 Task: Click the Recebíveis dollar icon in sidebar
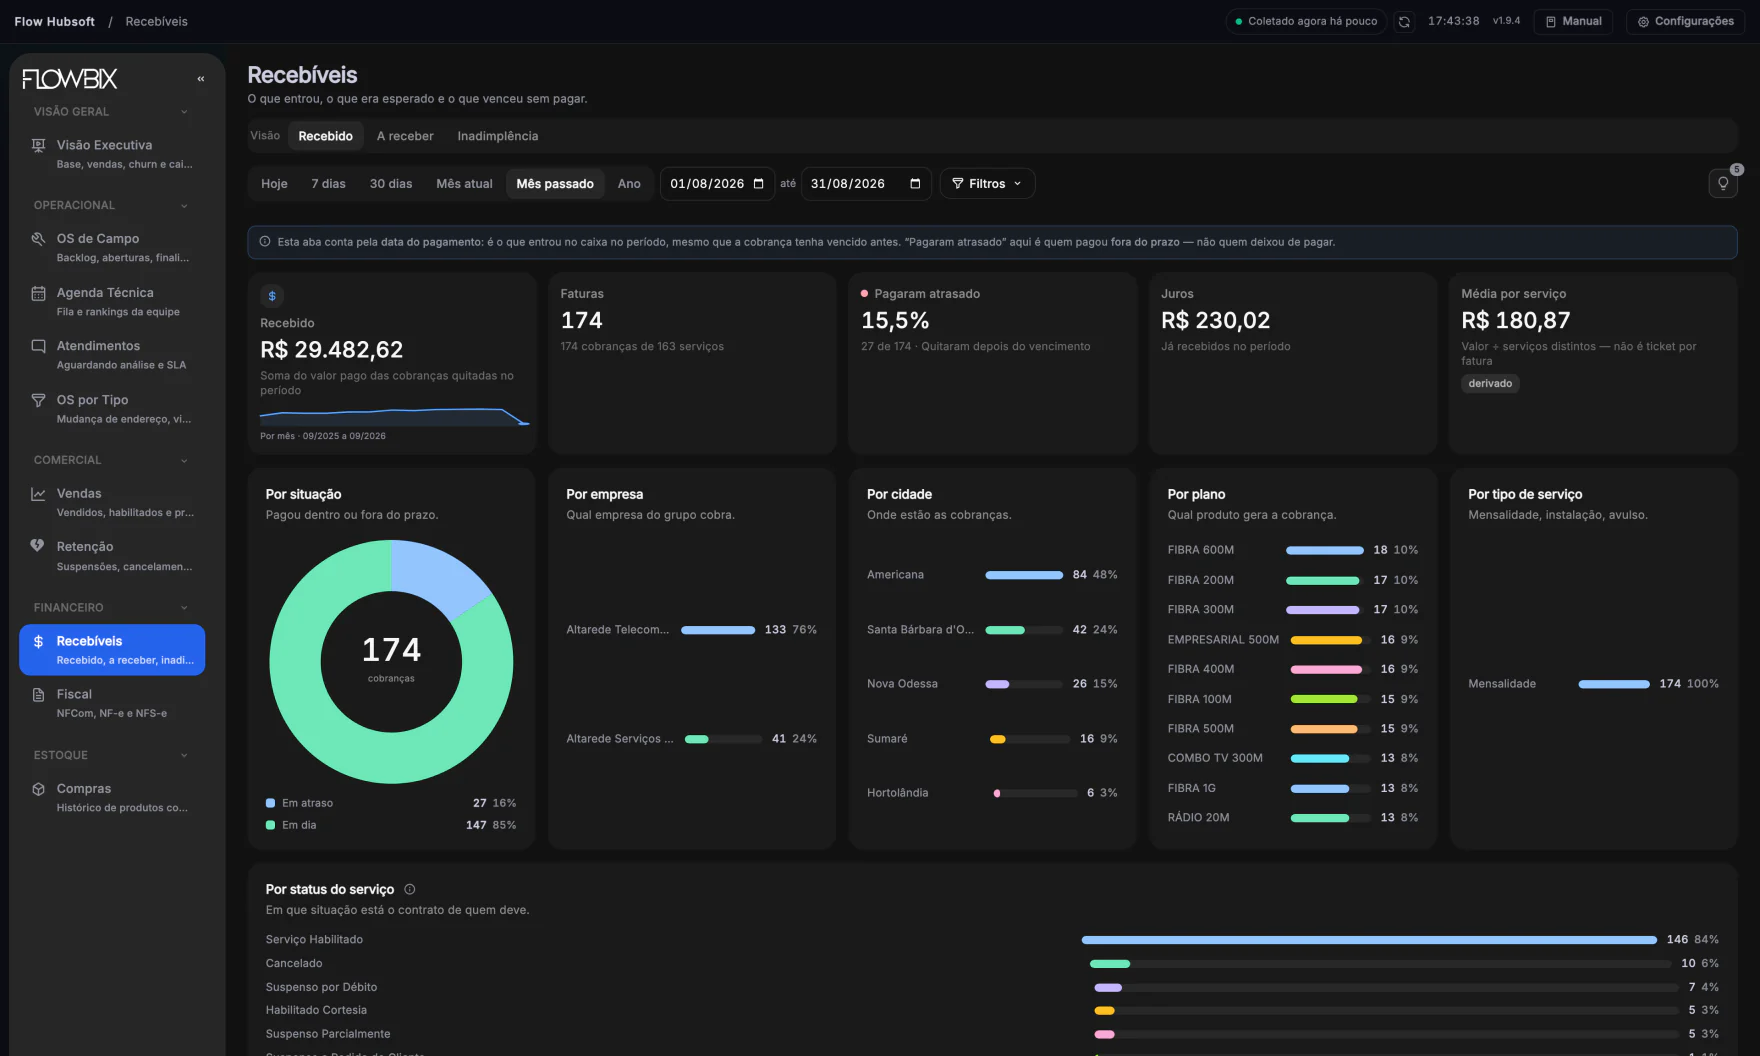pos(38,641)
